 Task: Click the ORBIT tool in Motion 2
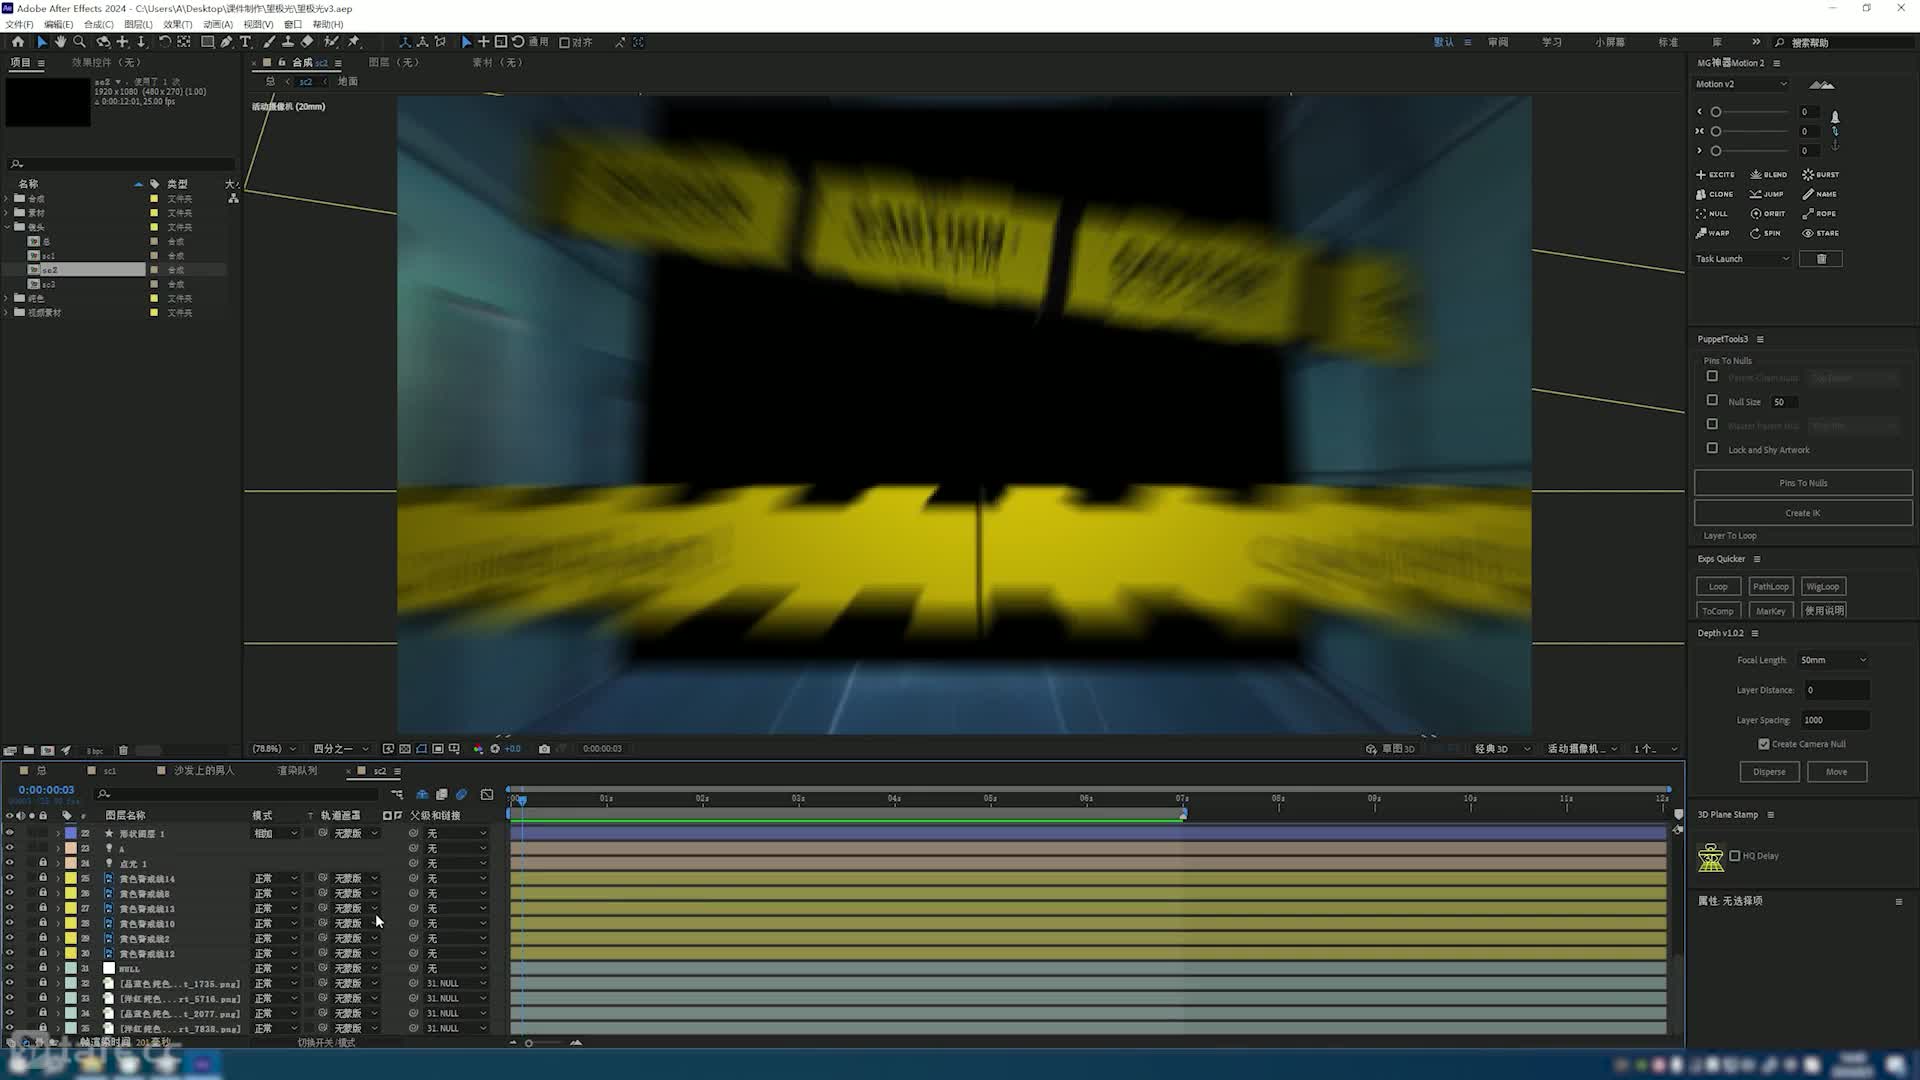1768,214
